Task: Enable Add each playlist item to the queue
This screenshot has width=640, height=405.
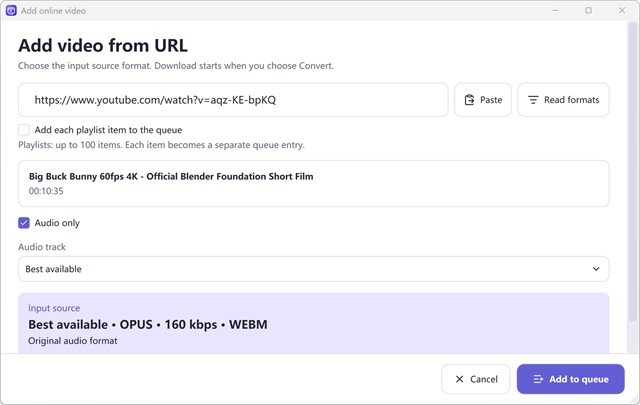Action: (x=24, y=130)
